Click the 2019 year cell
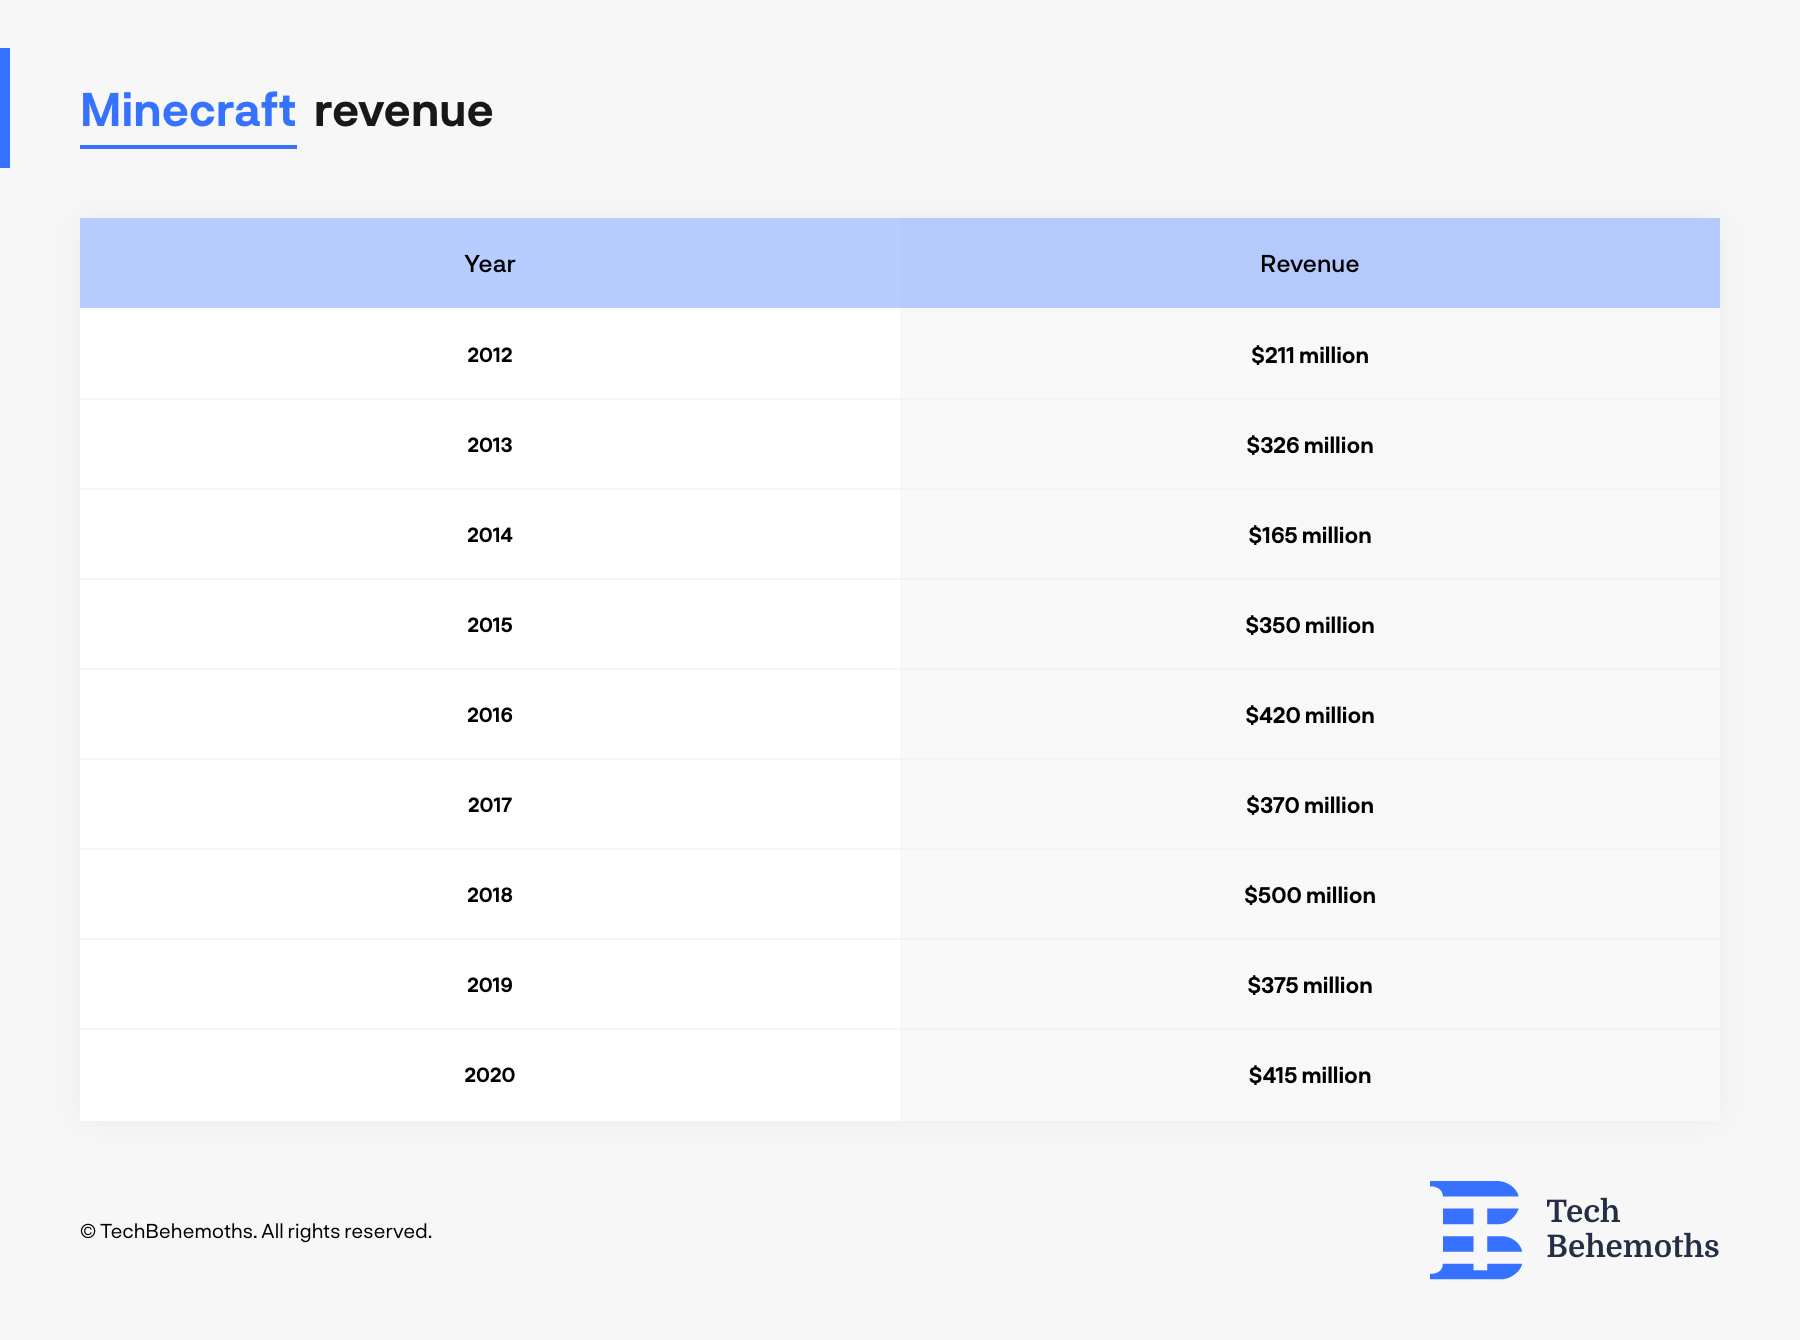The width and height of the screenshot is (1800, 1340). [x=490, y=984]
